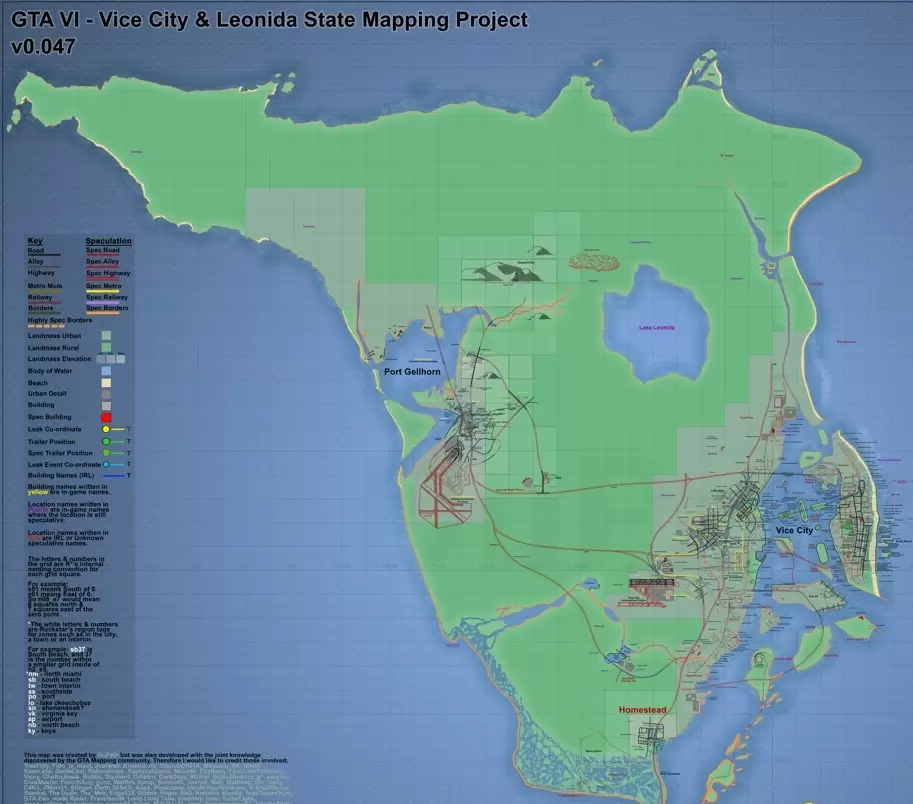The width and height of the screenshot is (913, 804).
Task: Click the Spec Trailer Position marker icon
Action: (106, 453)
